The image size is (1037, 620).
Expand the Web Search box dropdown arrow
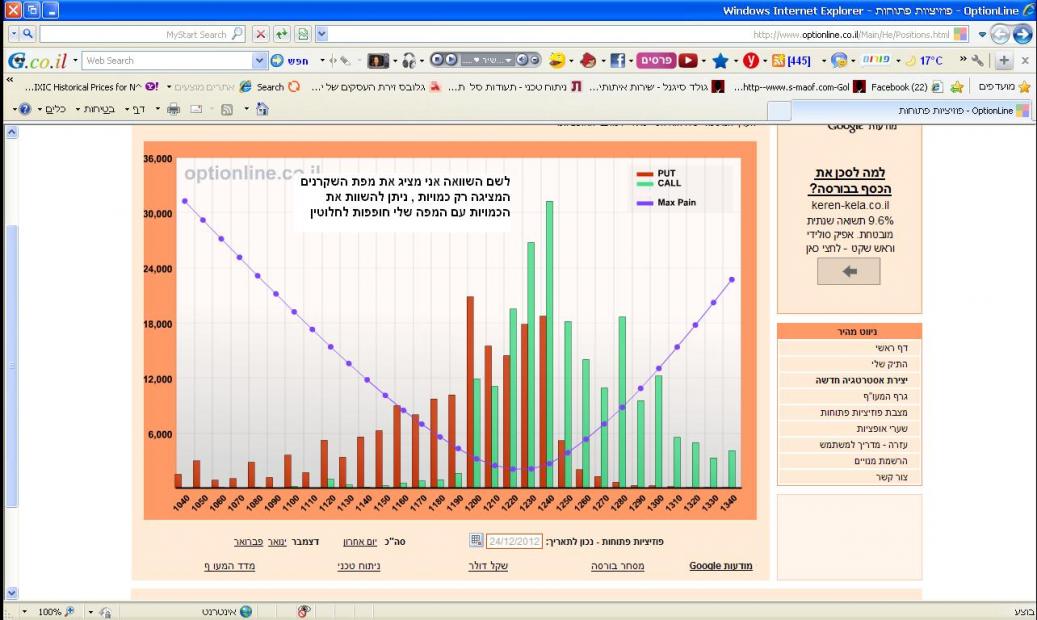tap(261, 61)
